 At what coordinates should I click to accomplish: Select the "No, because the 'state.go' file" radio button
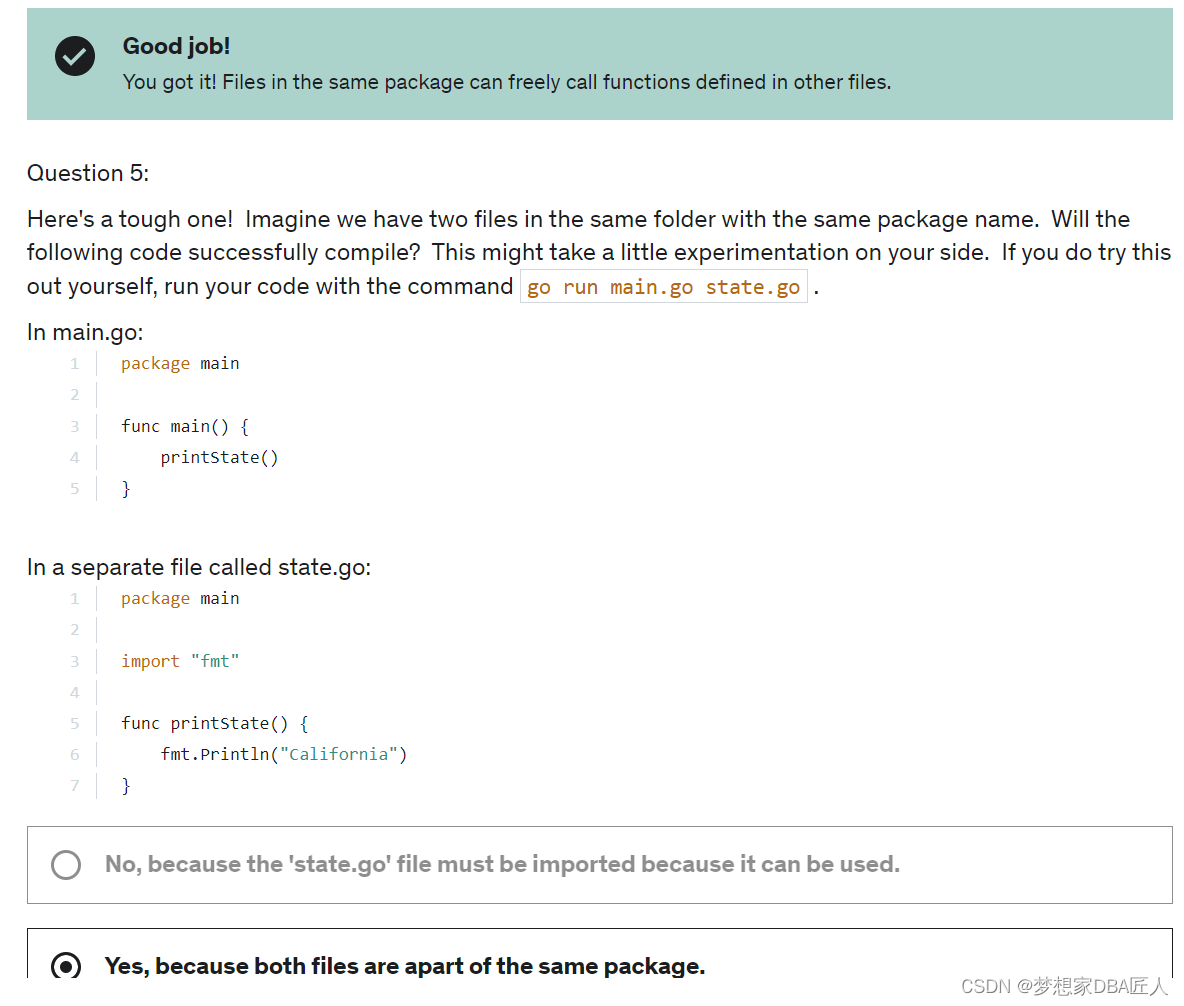click(66, 865)
